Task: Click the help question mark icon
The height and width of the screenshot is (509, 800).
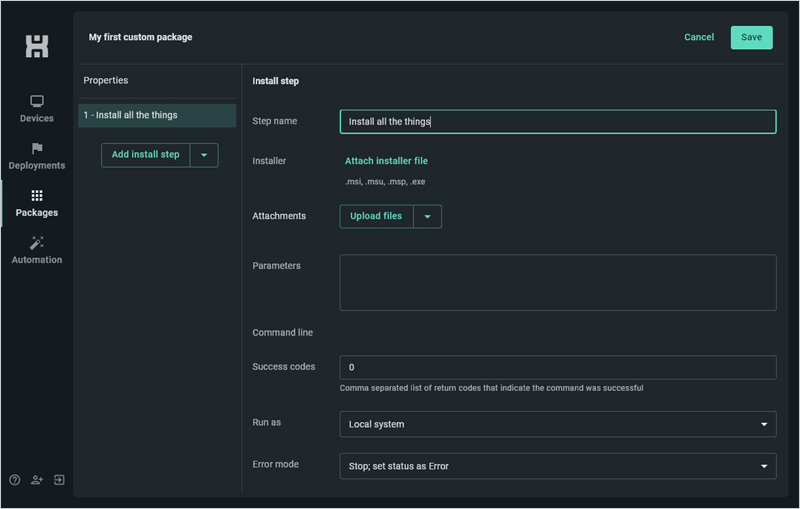Action: coord(15,480)
